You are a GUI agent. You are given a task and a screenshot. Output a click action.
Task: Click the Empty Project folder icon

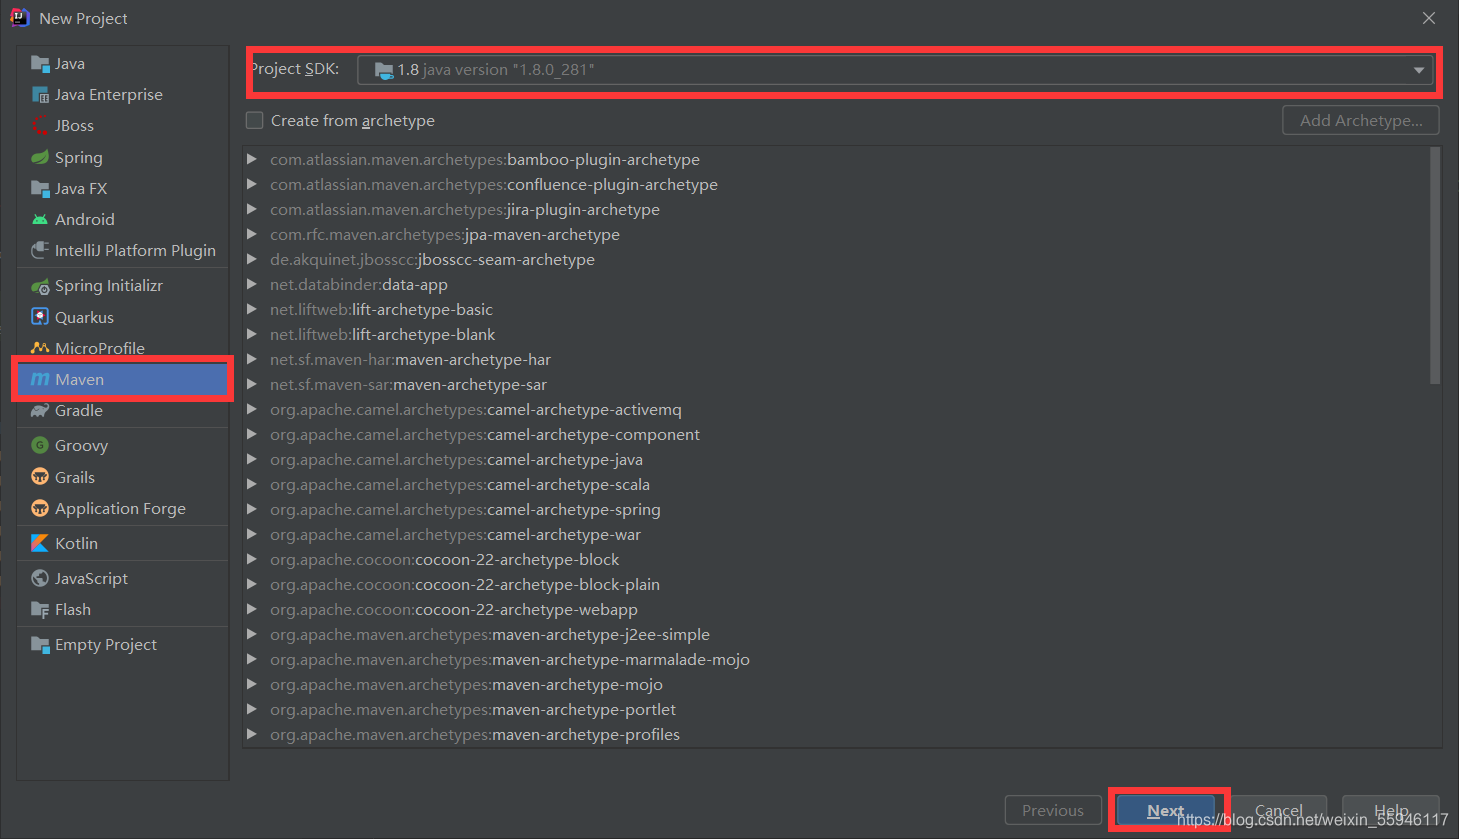click(x=40, y=645)
